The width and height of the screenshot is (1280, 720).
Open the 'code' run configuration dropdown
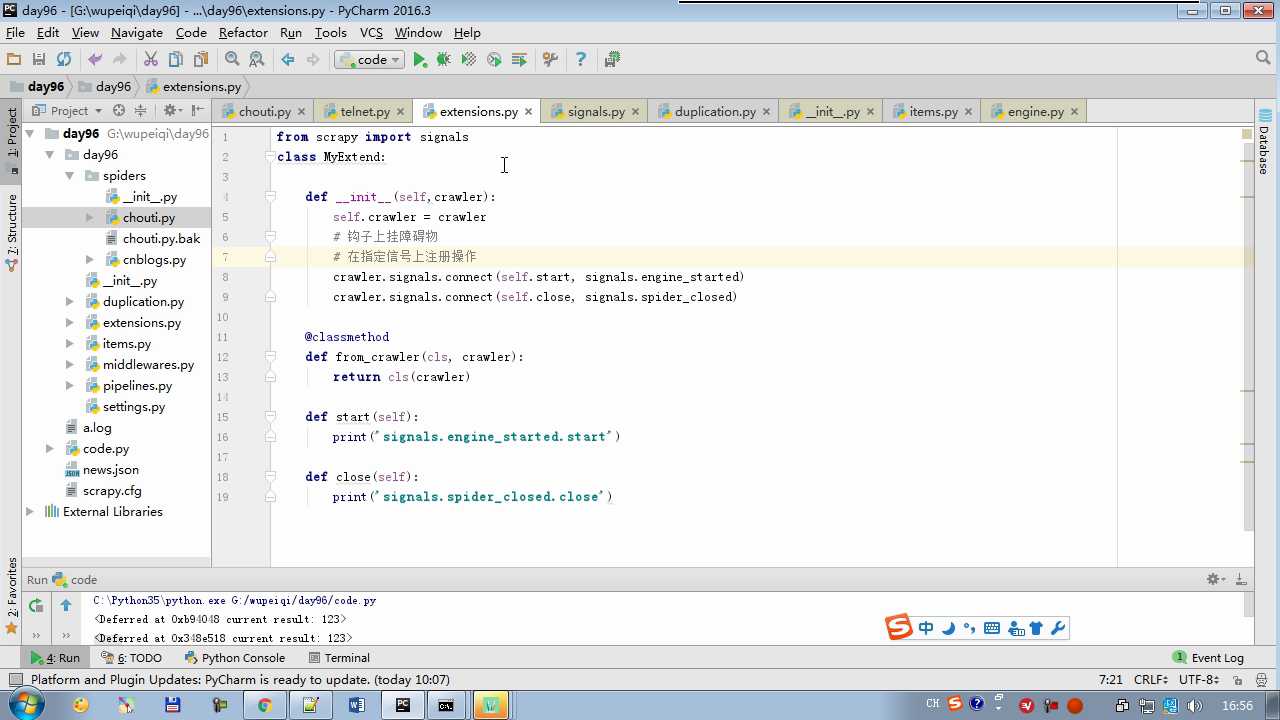[369, 60]
